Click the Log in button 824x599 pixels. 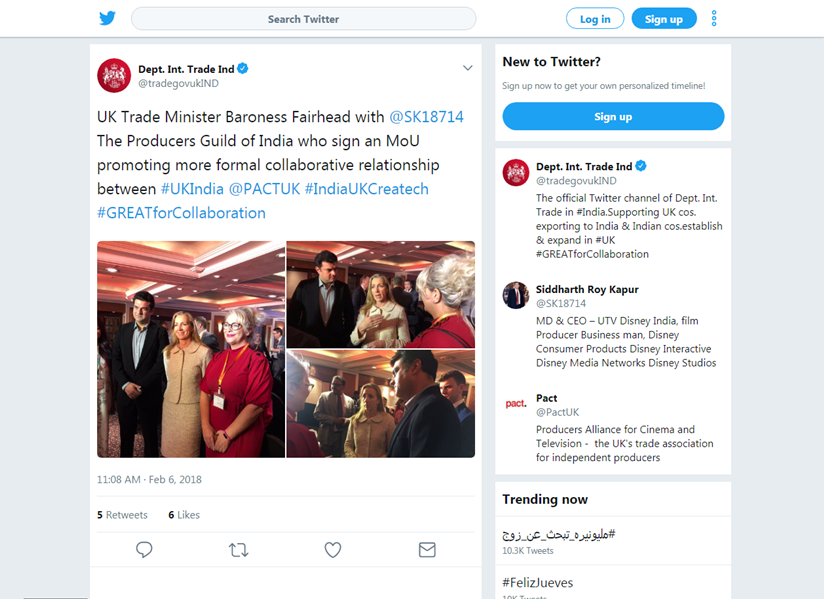click(595, 19)
